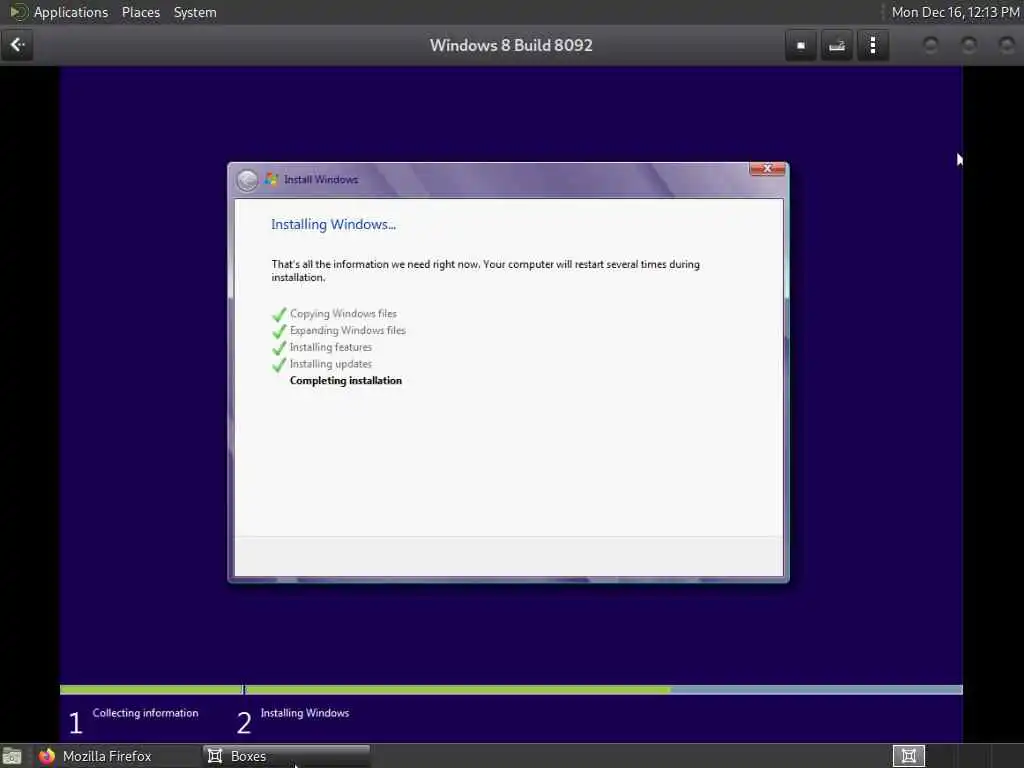Image resolution: width=1024 pixels, height=768 pixels.
Task: Click the first window control circle in Boxes header
Action: click(x=931, y=45)
